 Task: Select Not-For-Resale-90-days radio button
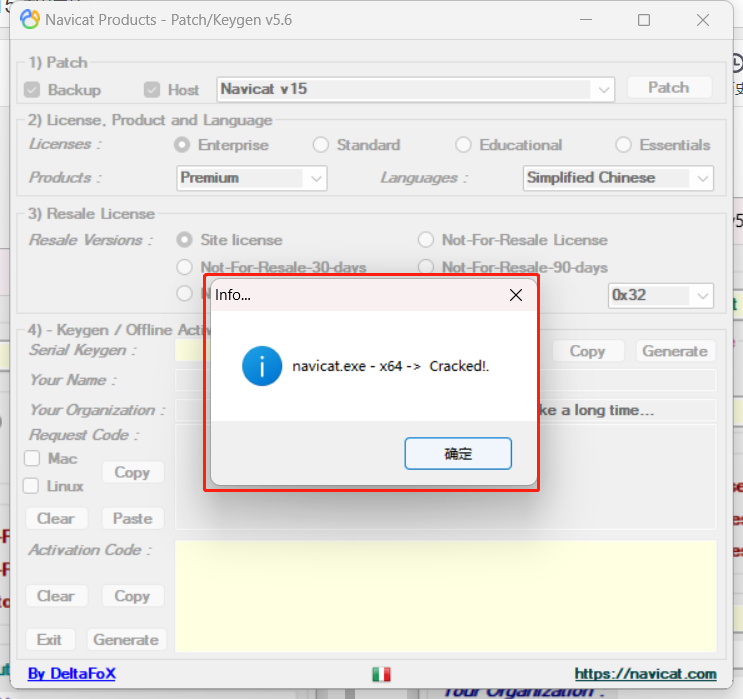click(x=426, y=266)
